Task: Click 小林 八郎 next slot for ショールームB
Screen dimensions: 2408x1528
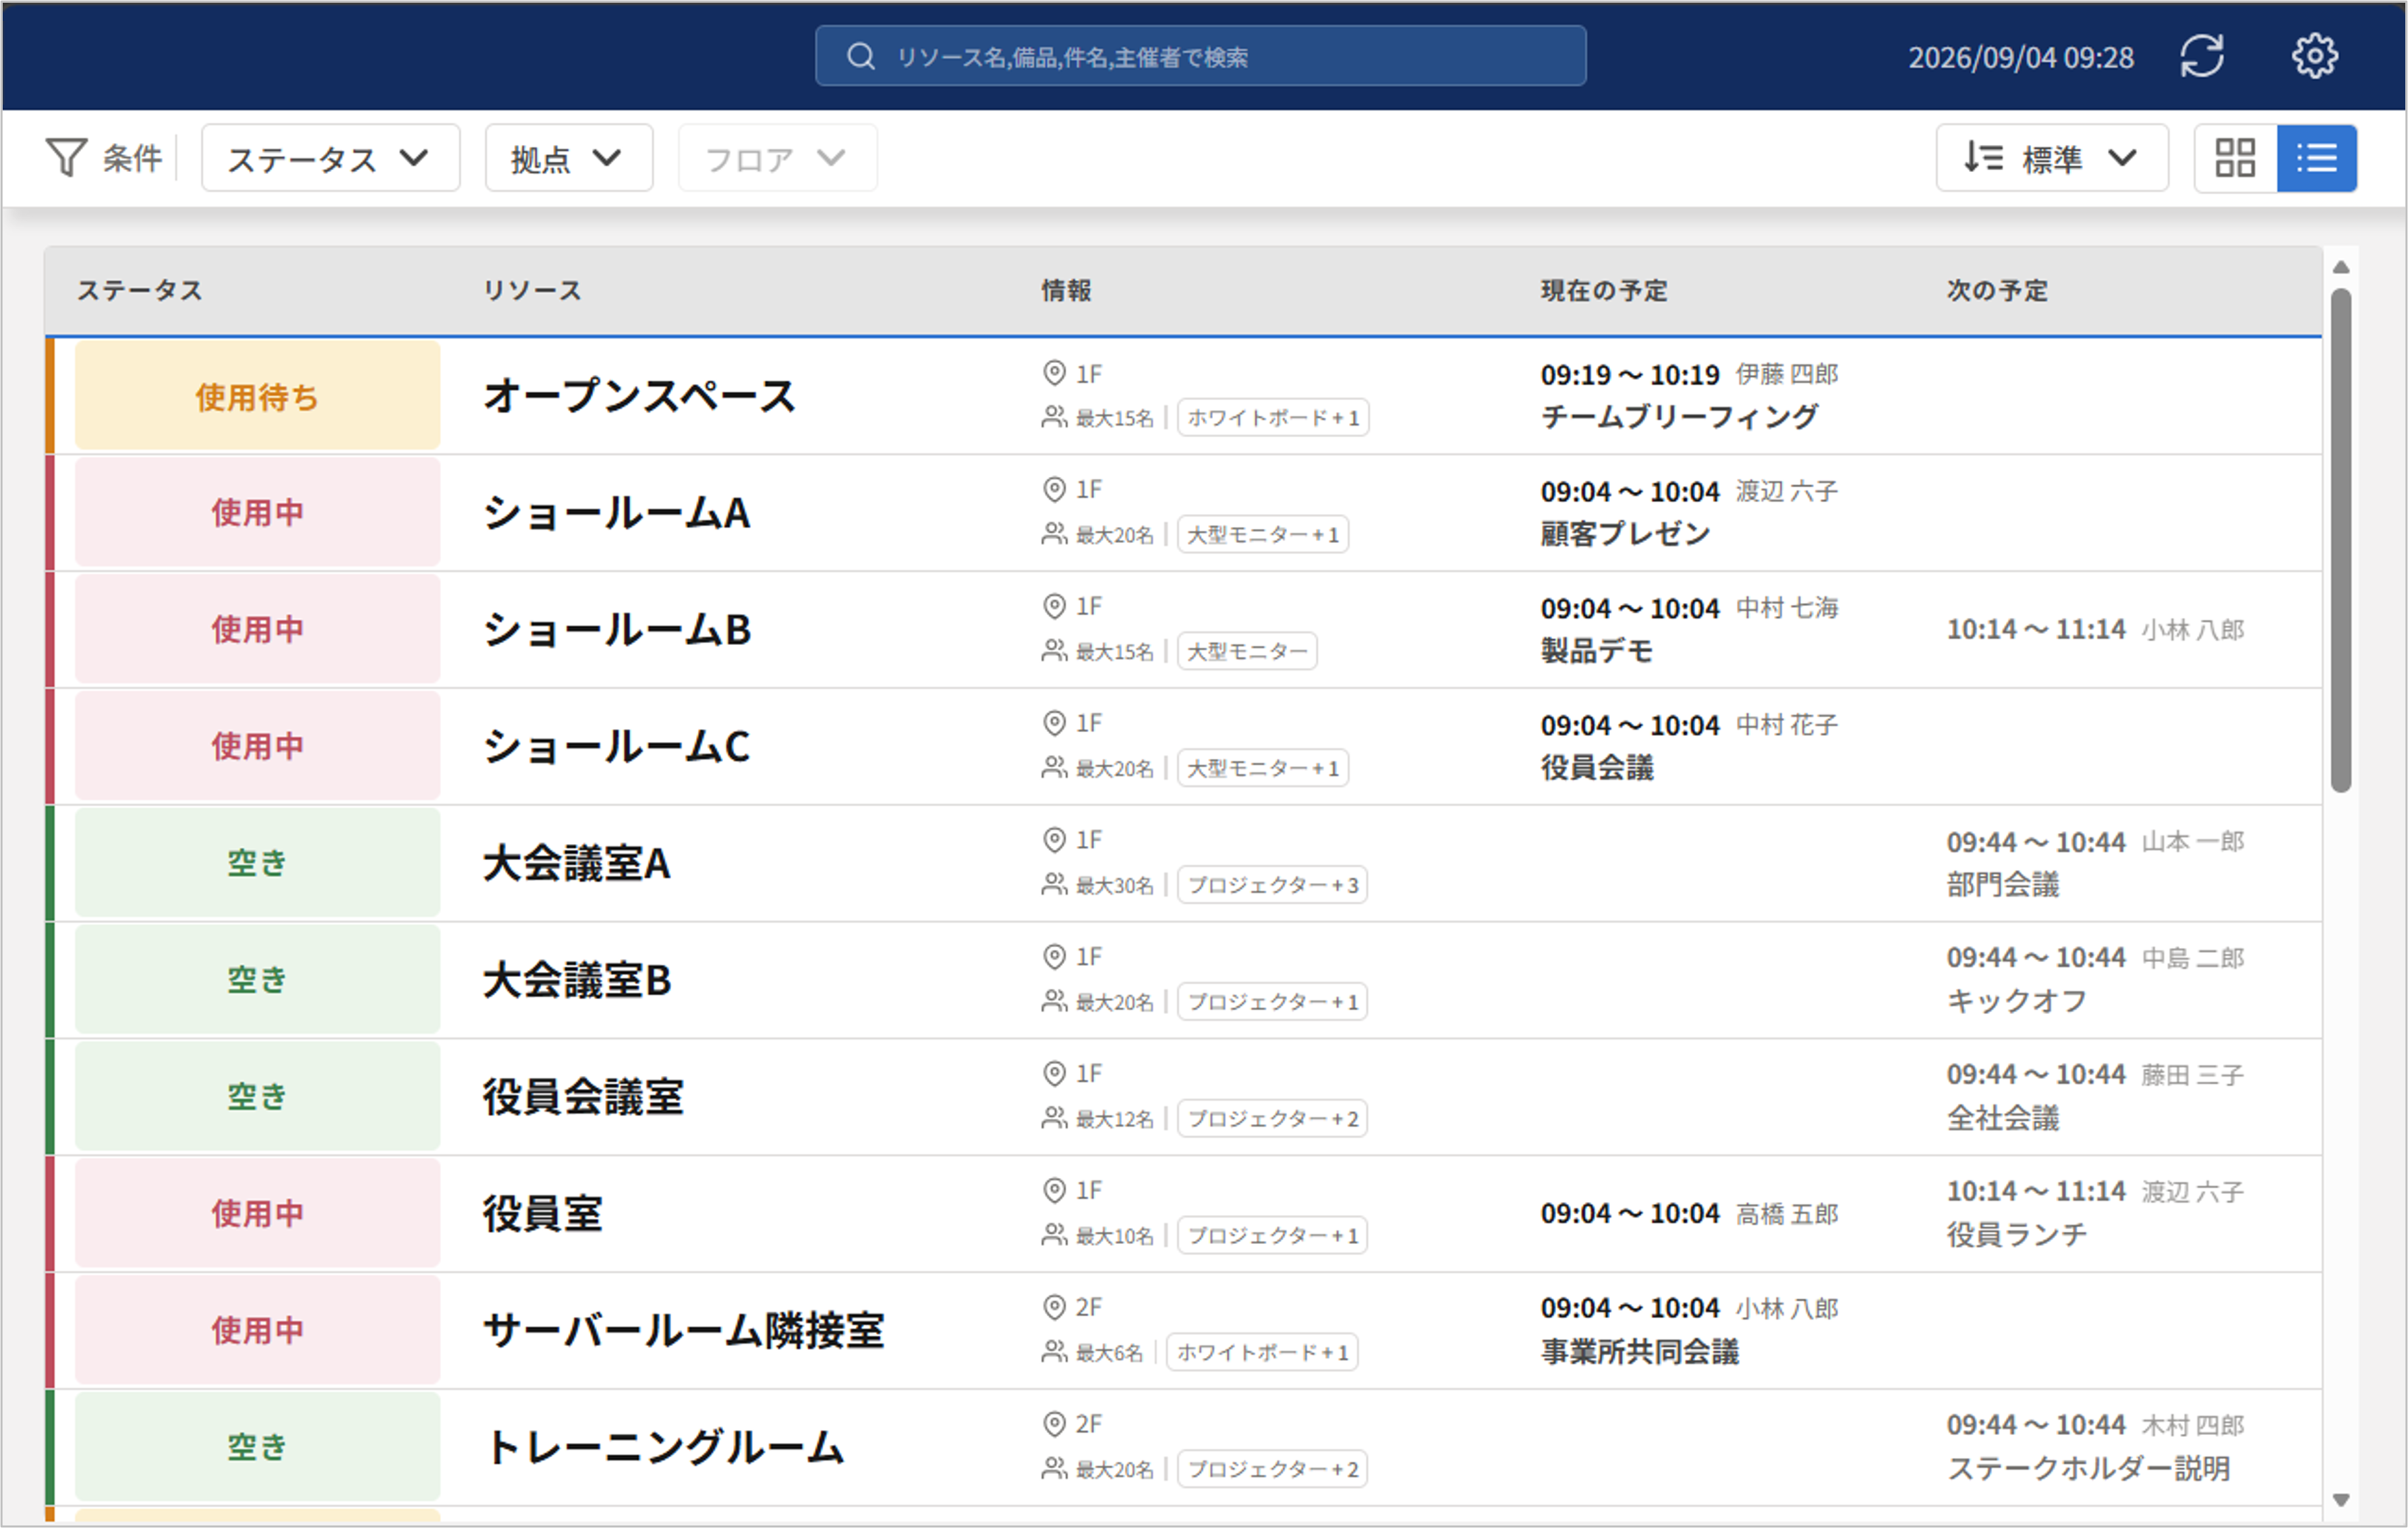Action: (2095, 629)
